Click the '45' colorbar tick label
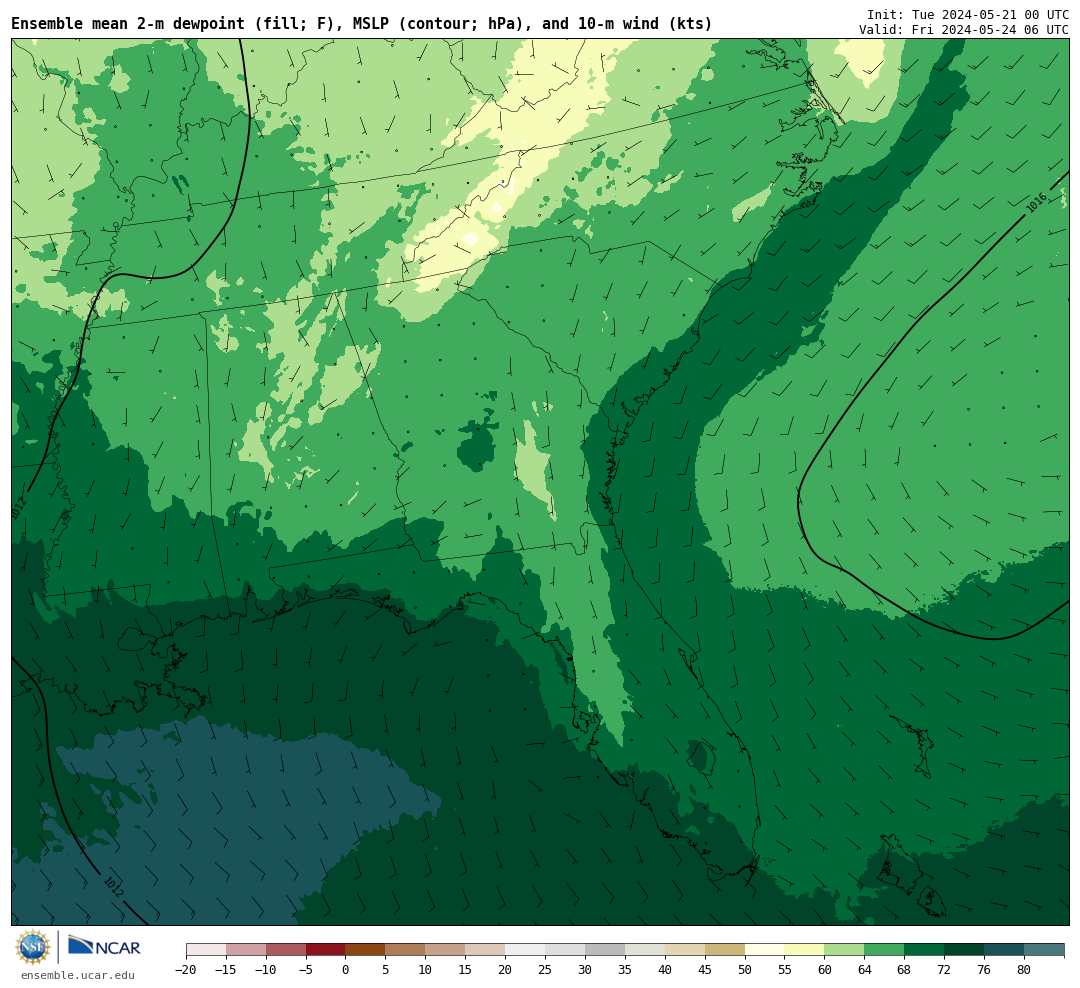Image resolution: width=1080 pixels, height=988 pixels. coord(705,970)
